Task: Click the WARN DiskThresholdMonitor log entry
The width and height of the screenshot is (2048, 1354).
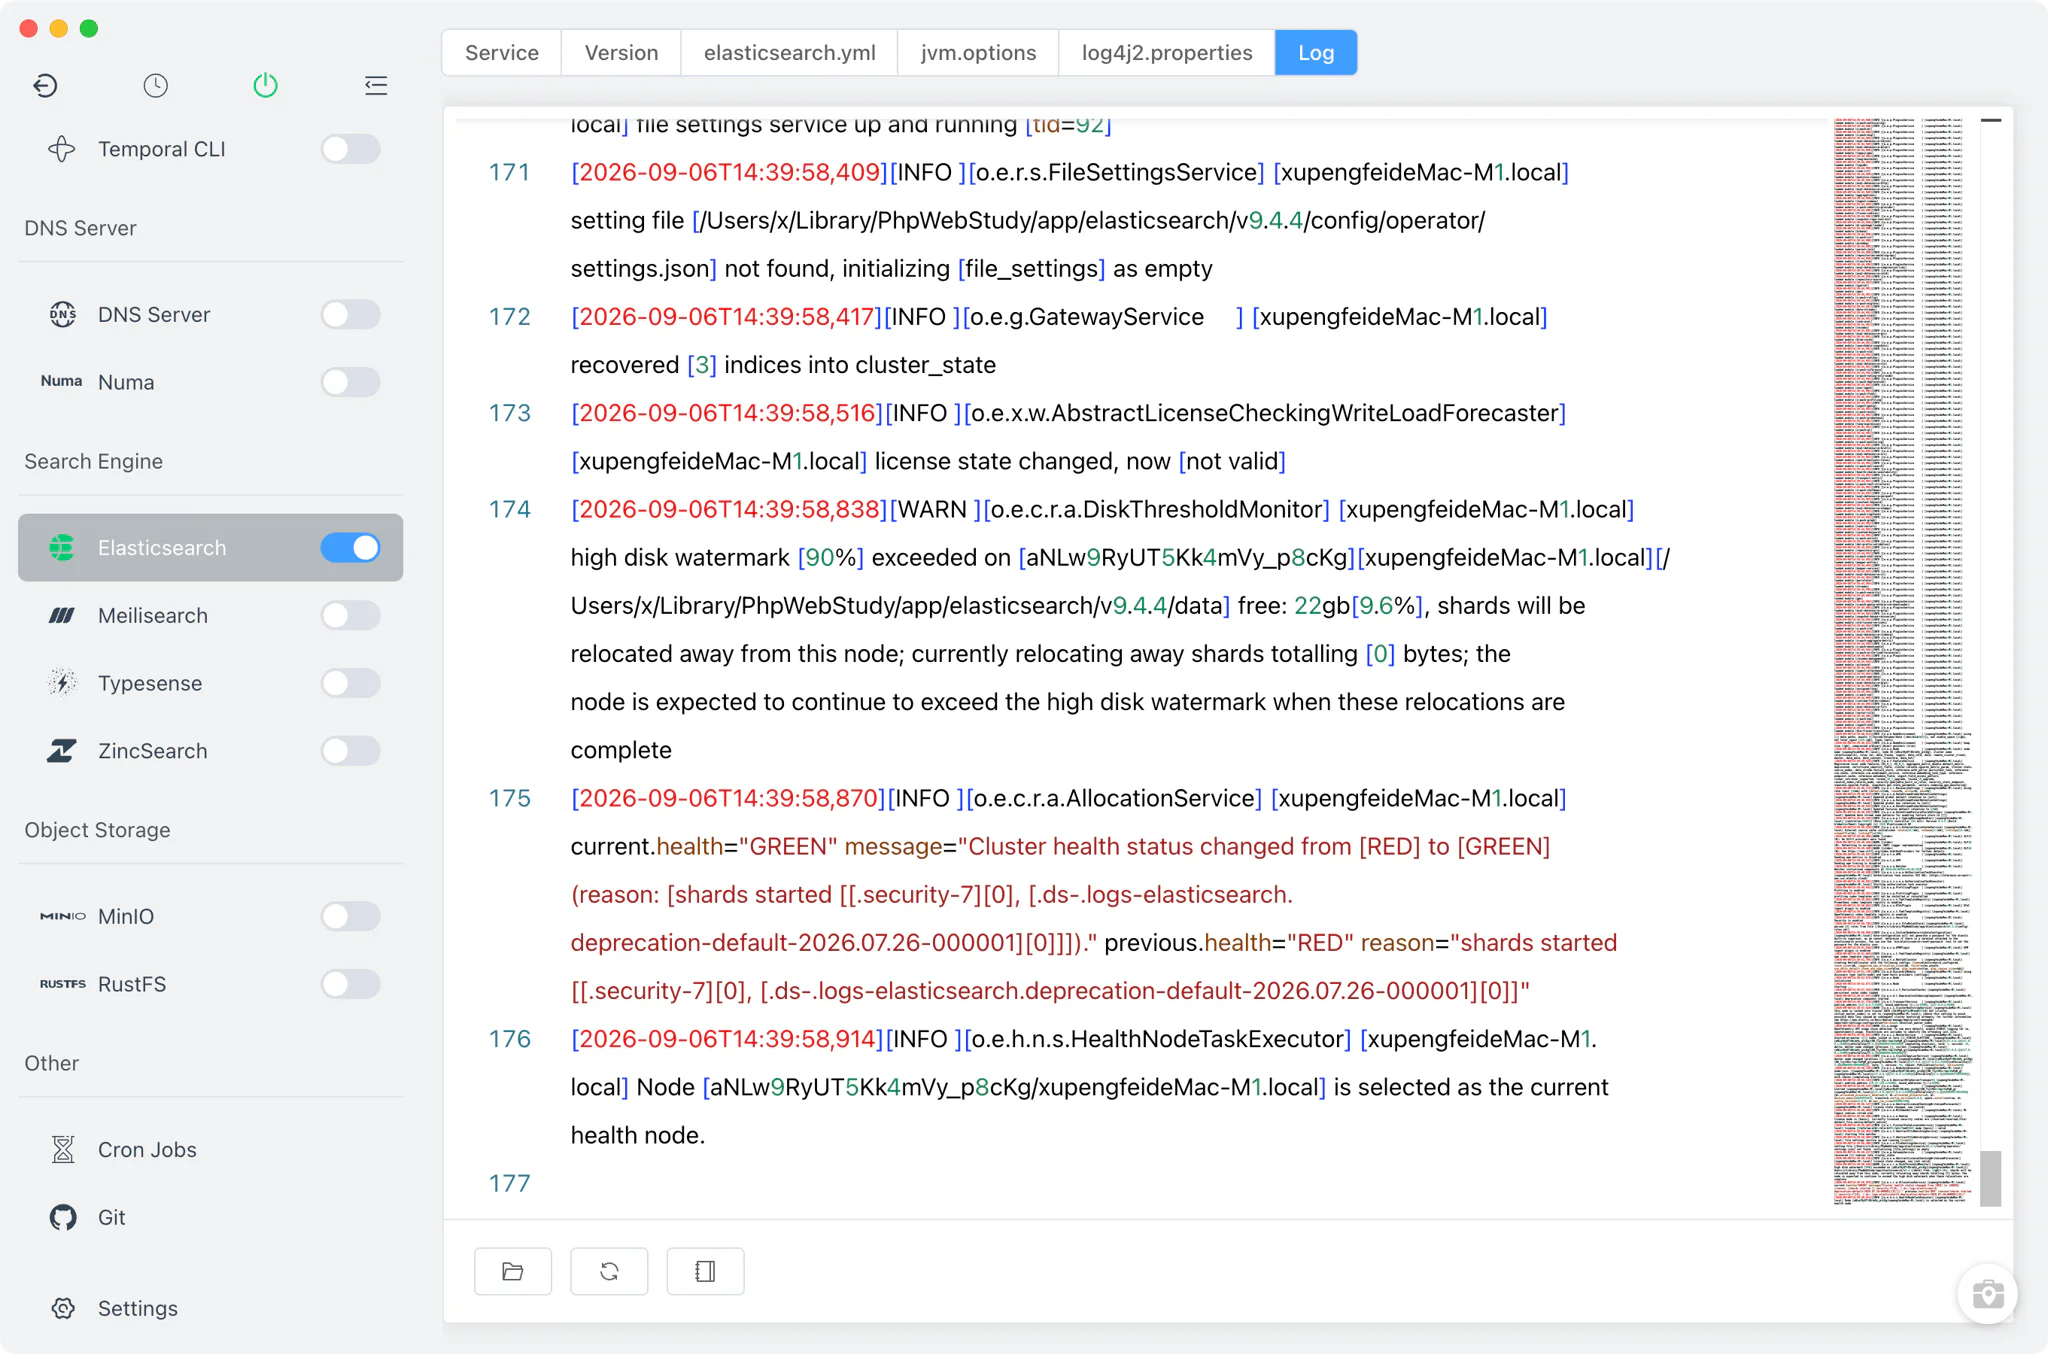Action: point(1120,629)
